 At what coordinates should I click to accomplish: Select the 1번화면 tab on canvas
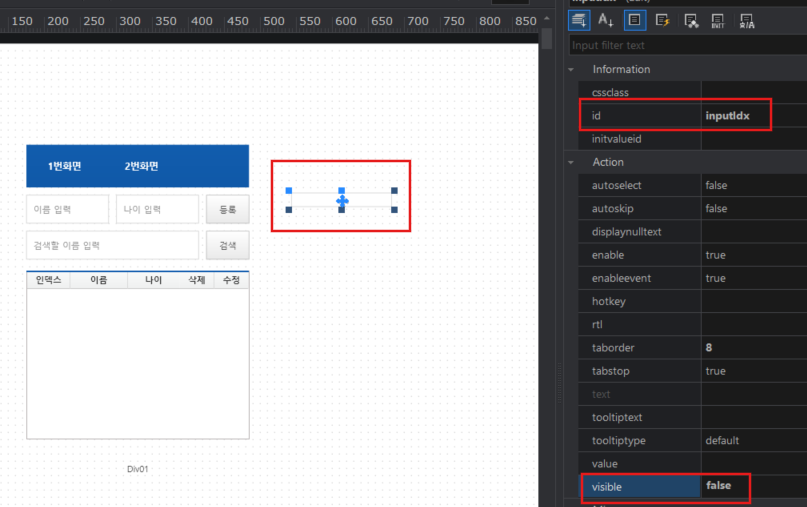[64, 166]
